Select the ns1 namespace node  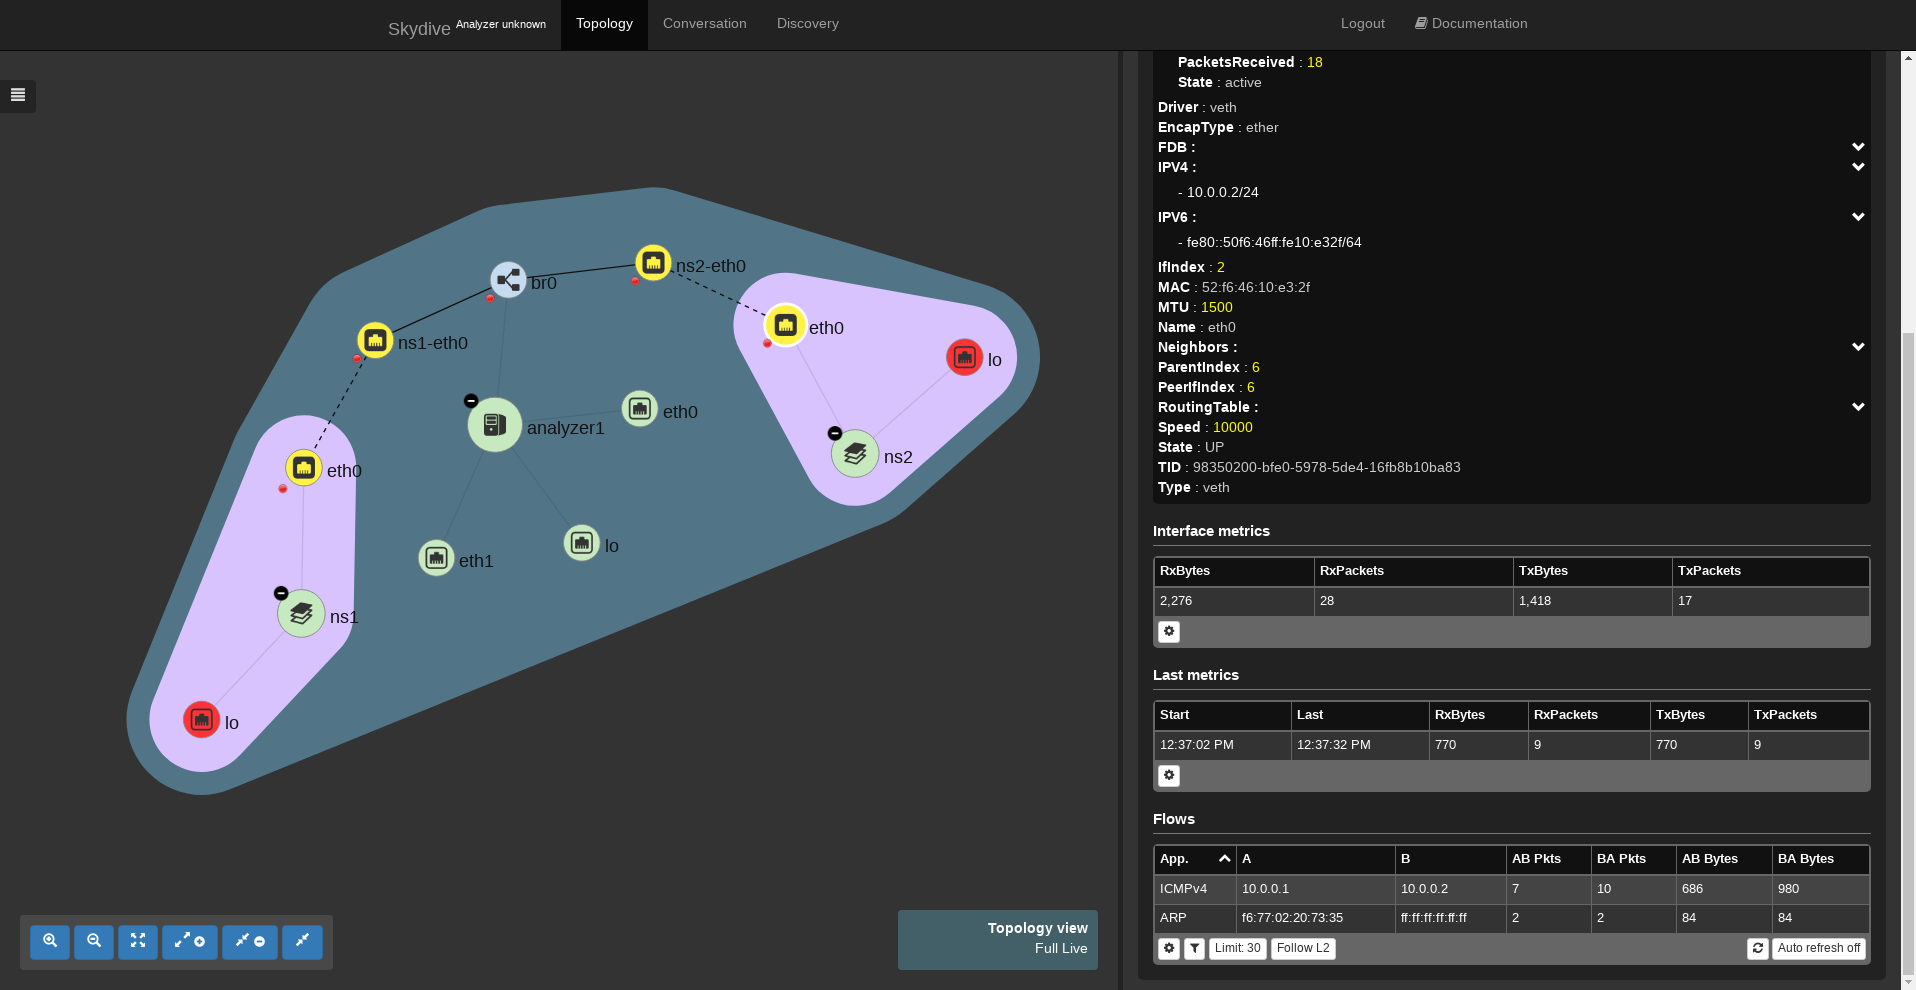tap(301, 614)
